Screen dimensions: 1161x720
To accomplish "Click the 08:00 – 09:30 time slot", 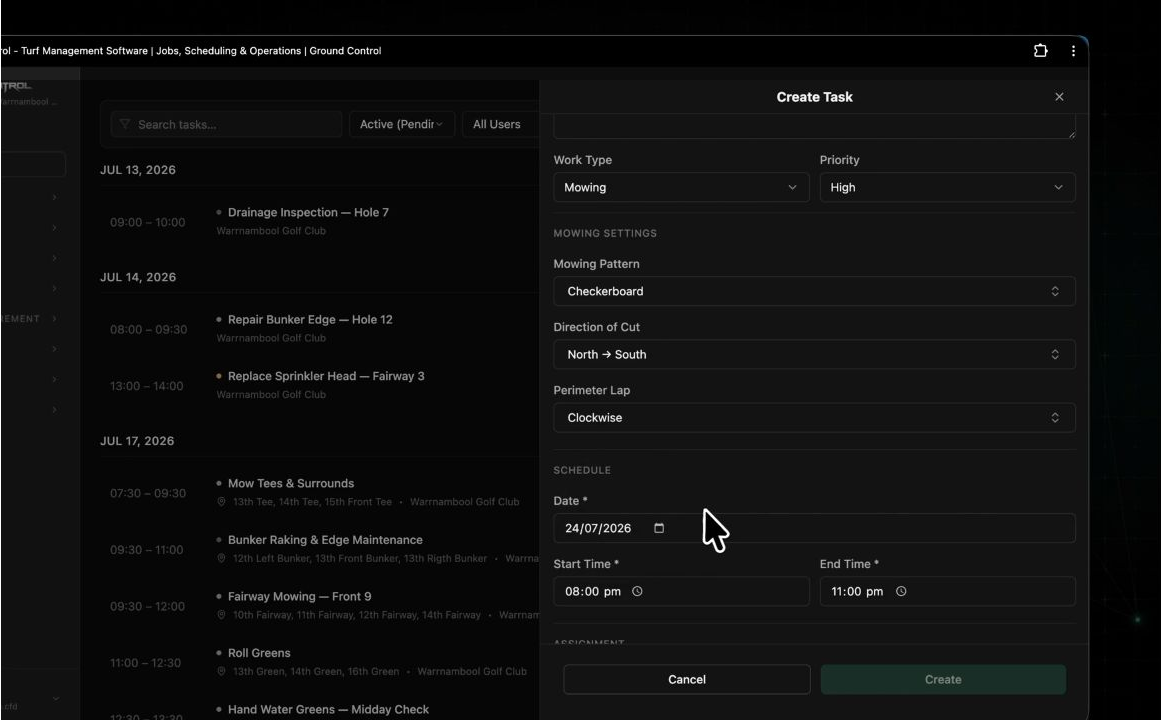I will click(x=148, y=330).
